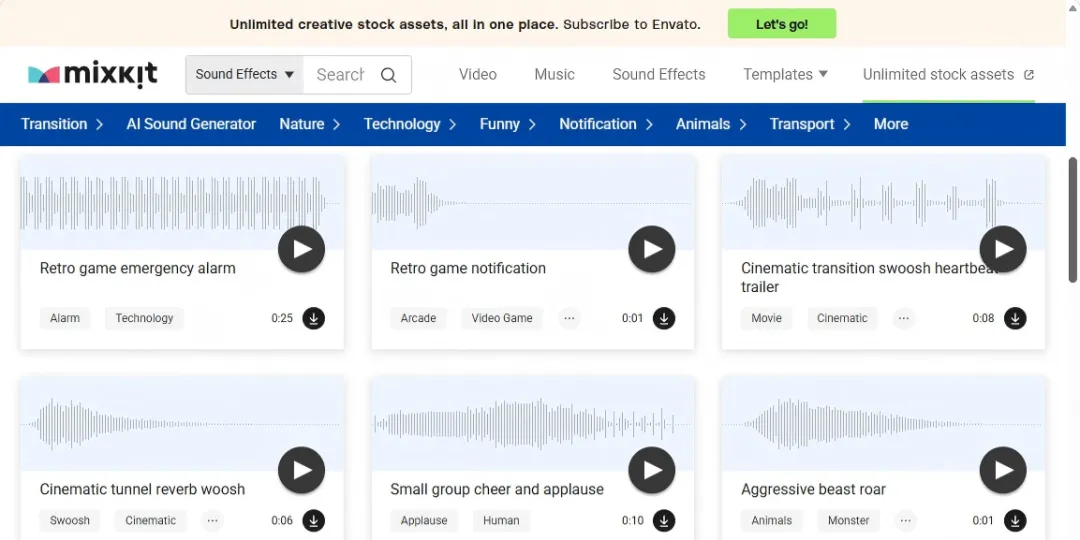Open Sound Effects search category dropdown
This screenshot has height=540, width=1080.
pyautogui.click(x=245, y=74)
